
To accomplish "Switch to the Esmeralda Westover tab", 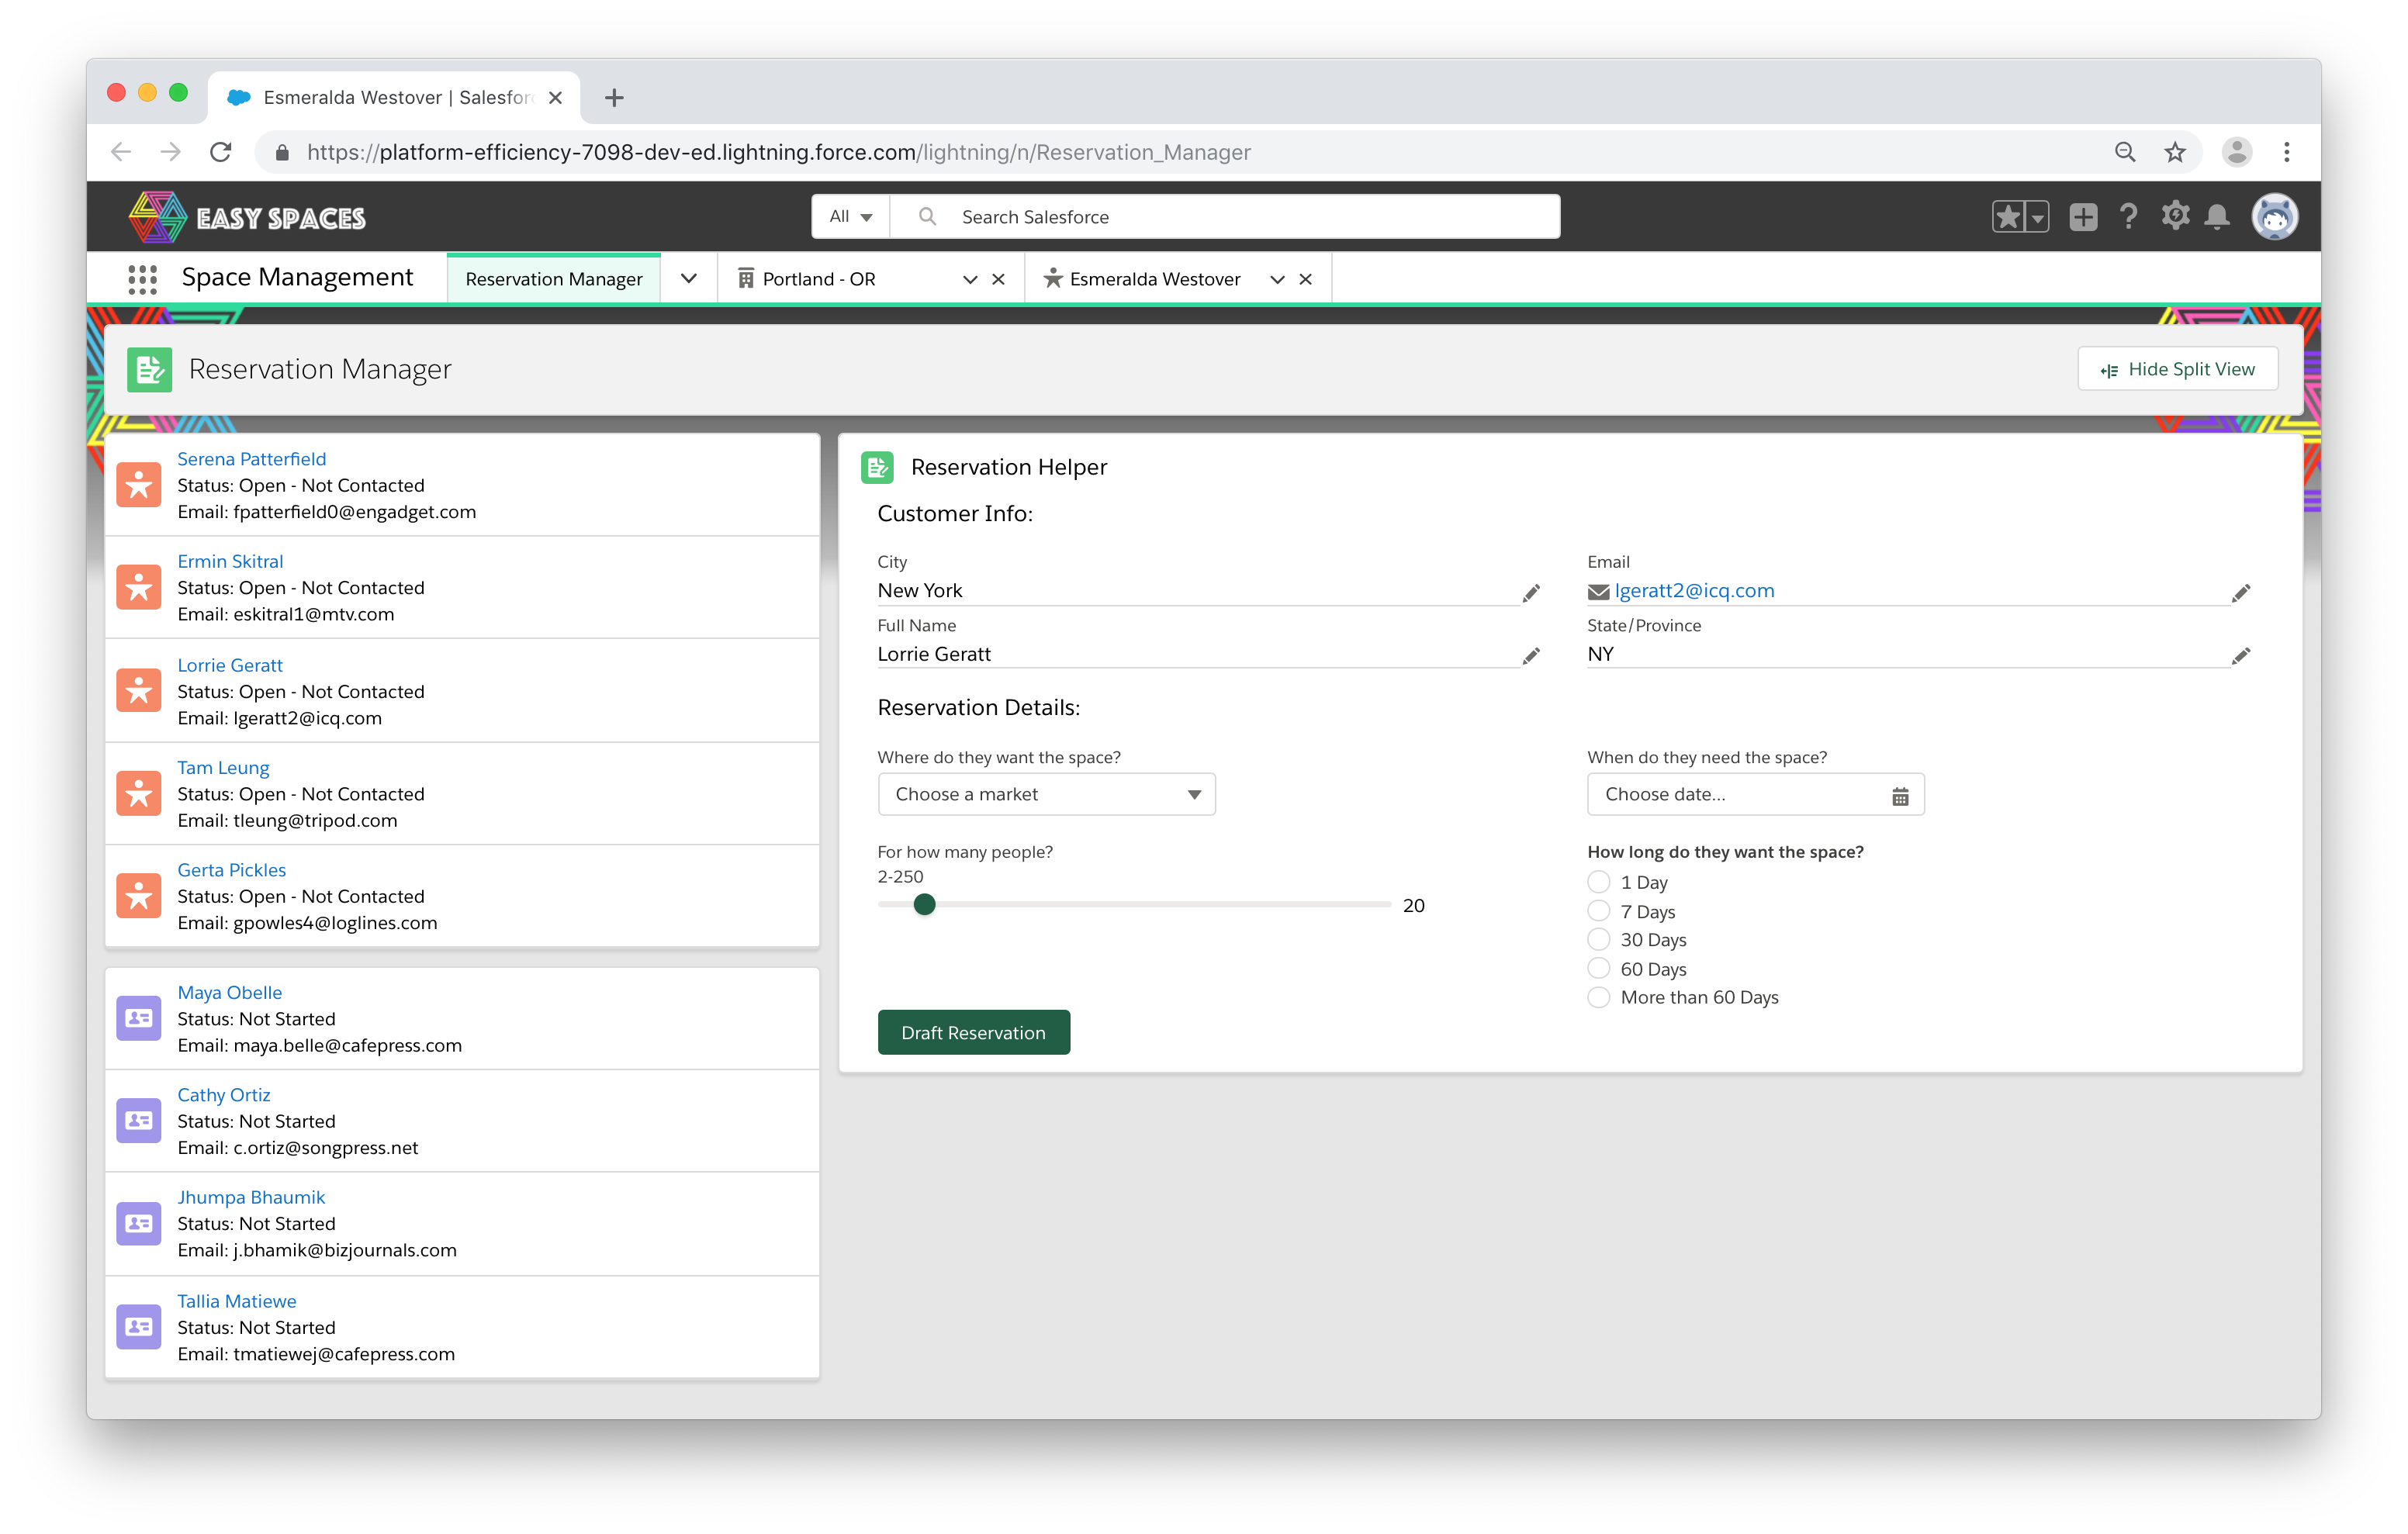I will tap(1154, 279).
